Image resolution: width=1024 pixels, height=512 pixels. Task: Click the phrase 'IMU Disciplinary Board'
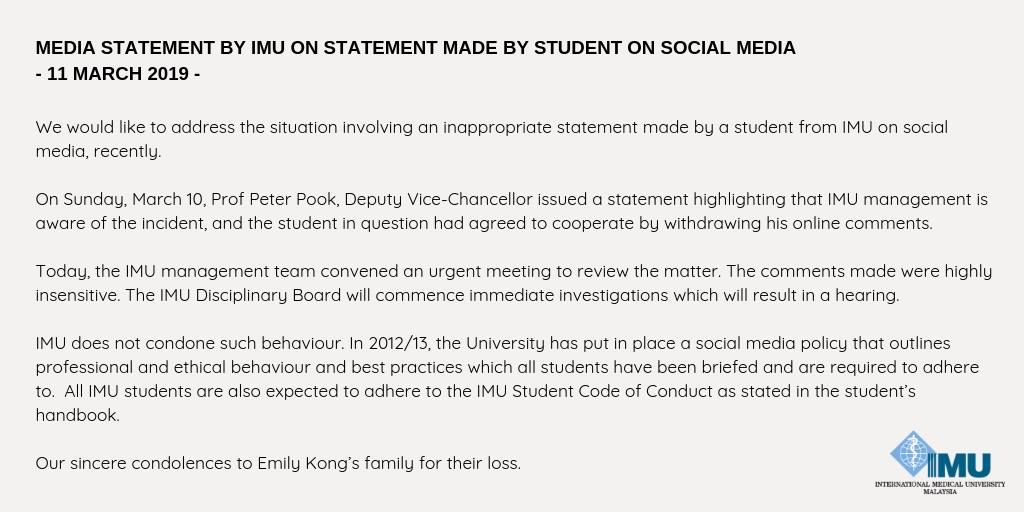(x=251, y=295)
